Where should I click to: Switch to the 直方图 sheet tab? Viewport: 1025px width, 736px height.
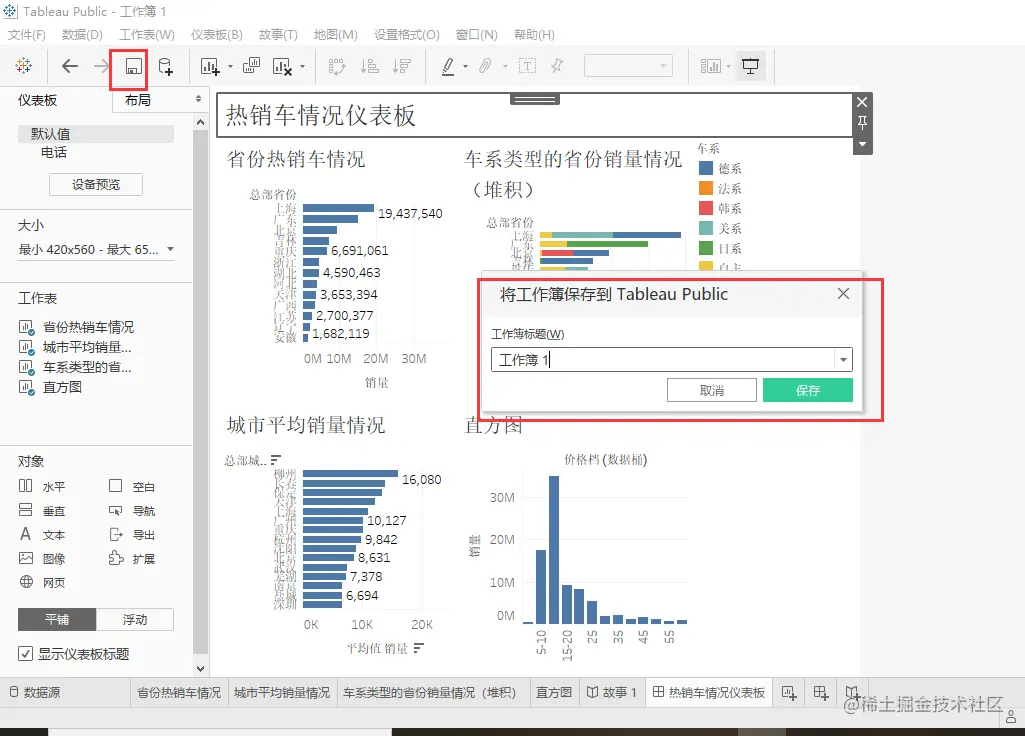pyautogui.click(x=553, y=692)
